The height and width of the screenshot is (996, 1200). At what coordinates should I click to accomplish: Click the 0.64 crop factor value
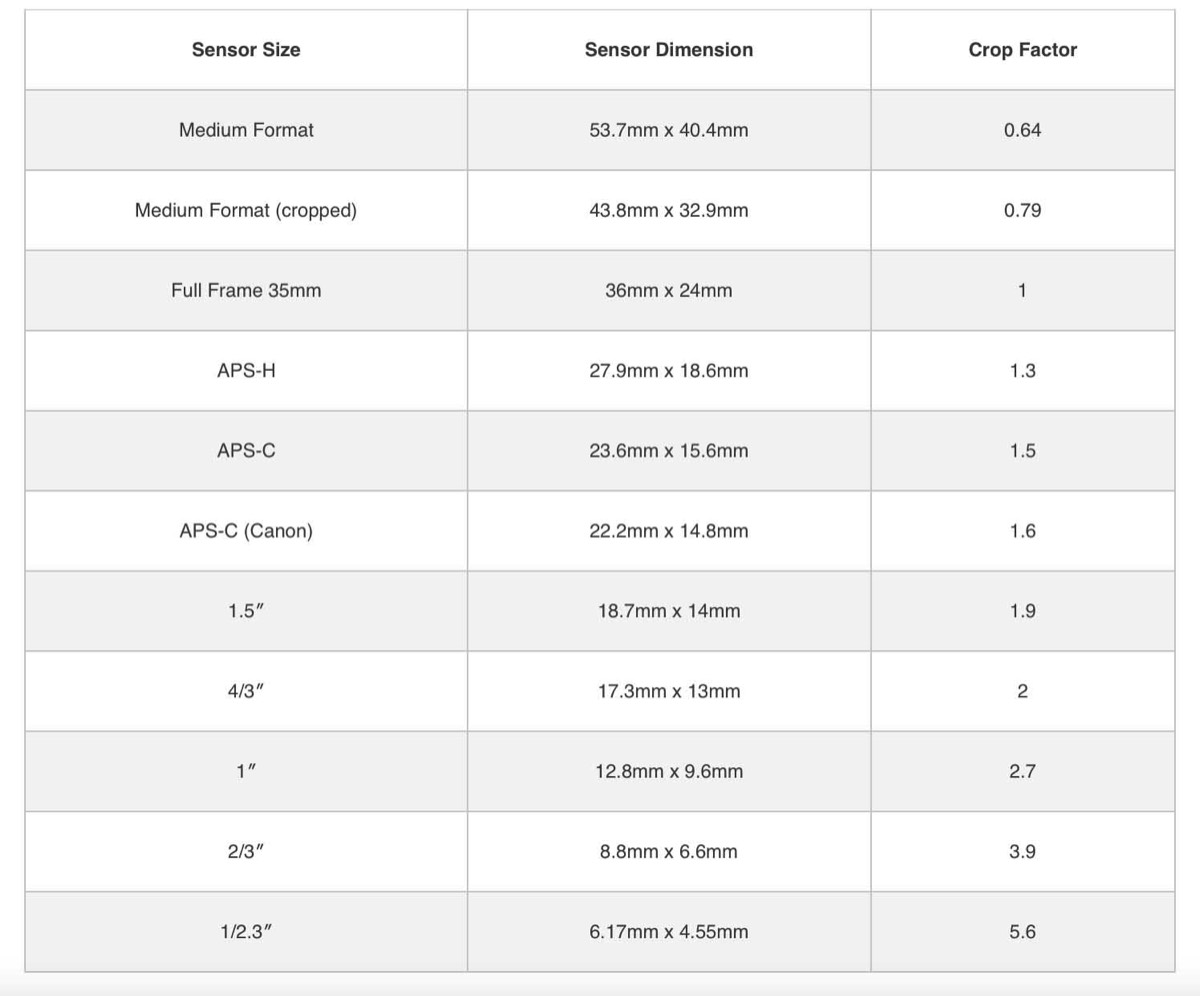point(1022,130)
